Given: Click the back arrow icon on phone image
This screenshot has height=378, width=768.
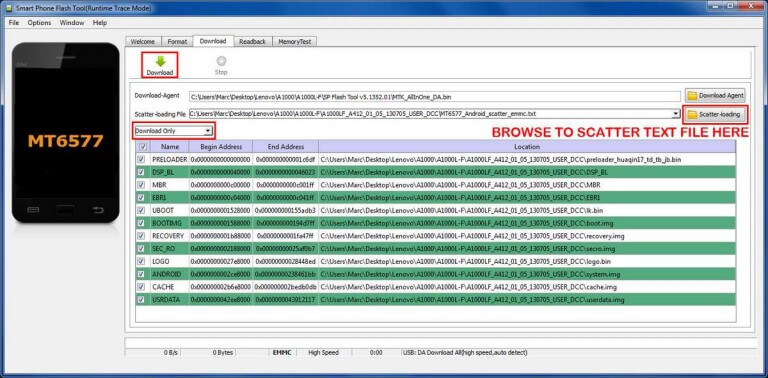Looking at the screenshot, I should click(x=98, y=211).
